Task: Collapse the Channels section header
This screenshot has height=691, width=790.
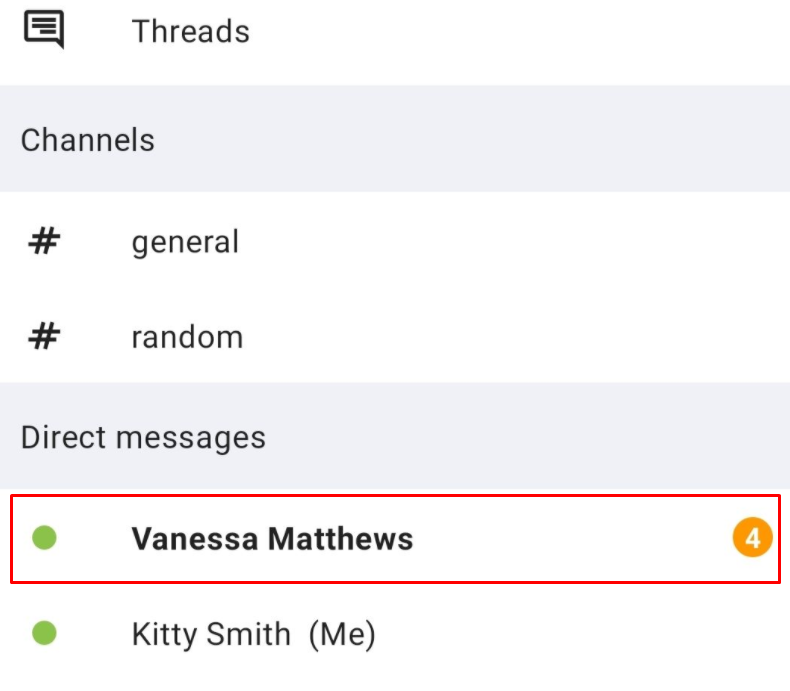Action: pos(395,139)
